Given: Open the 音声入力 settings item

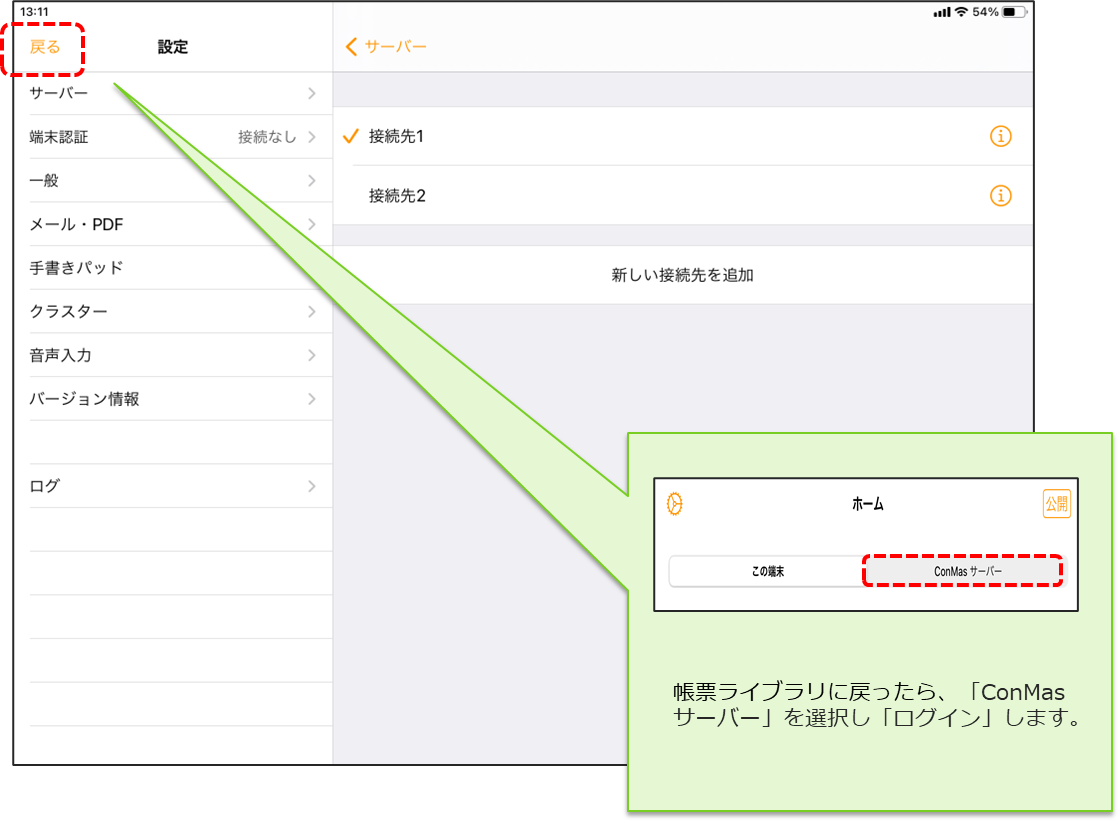Looking at the screenshot, I should coord(172,355).
